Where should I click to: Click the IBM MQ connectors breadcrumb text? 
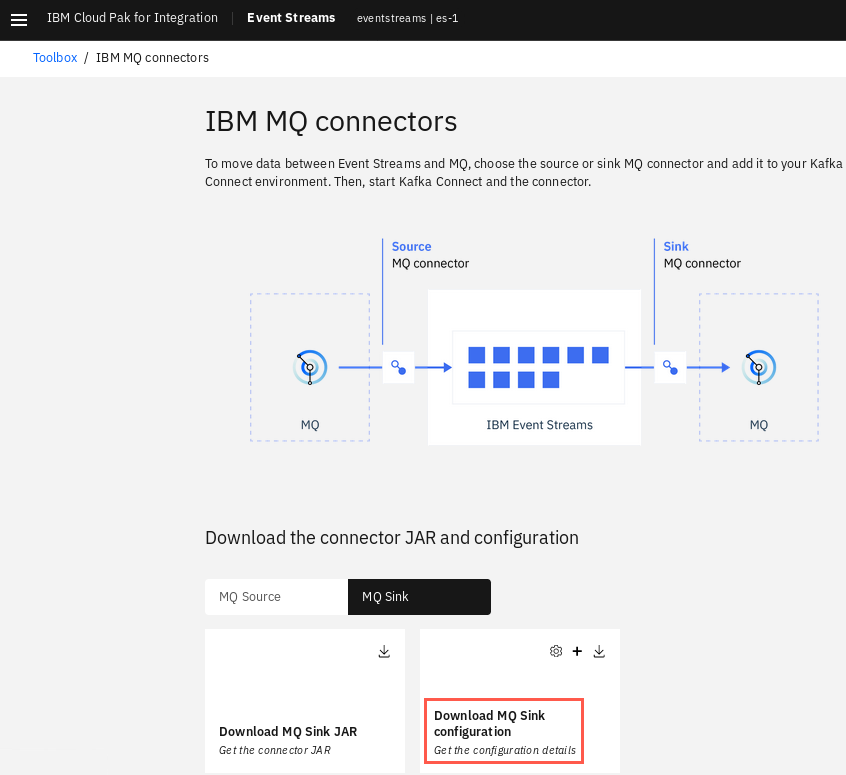[152, 58]
